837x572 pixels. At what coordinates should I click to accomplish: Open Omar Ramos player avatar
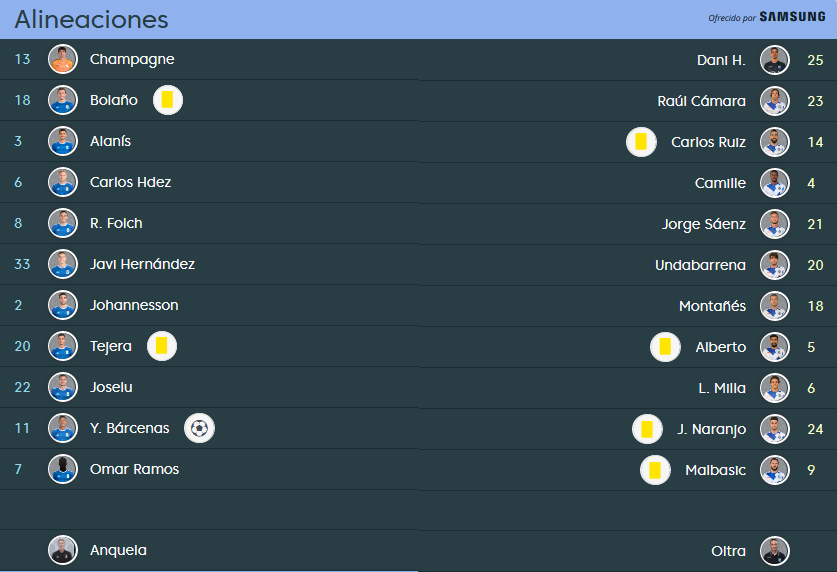coord(63,468)
